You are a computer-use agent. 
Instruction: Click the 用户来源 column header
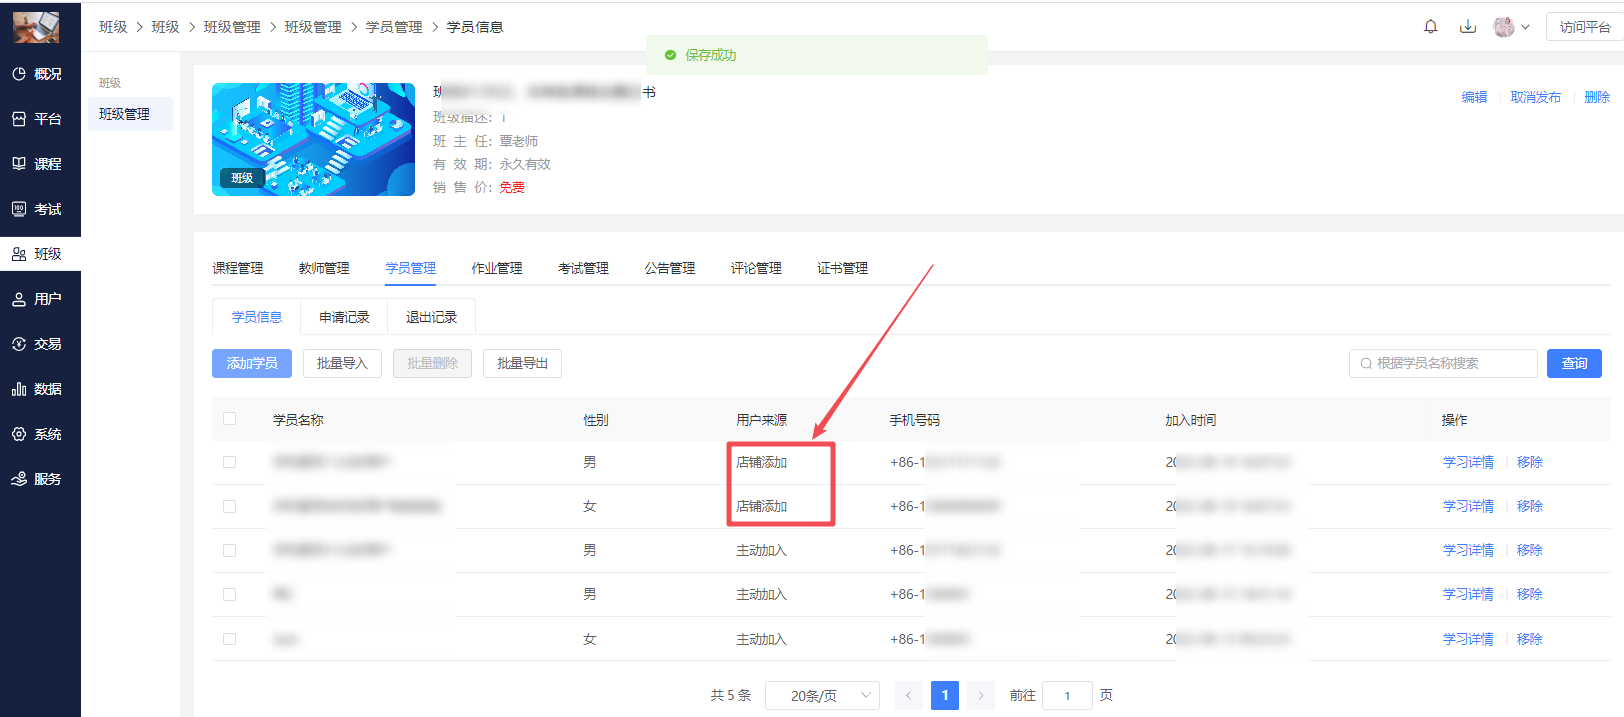pyautogui.click(x=762, y=420)
